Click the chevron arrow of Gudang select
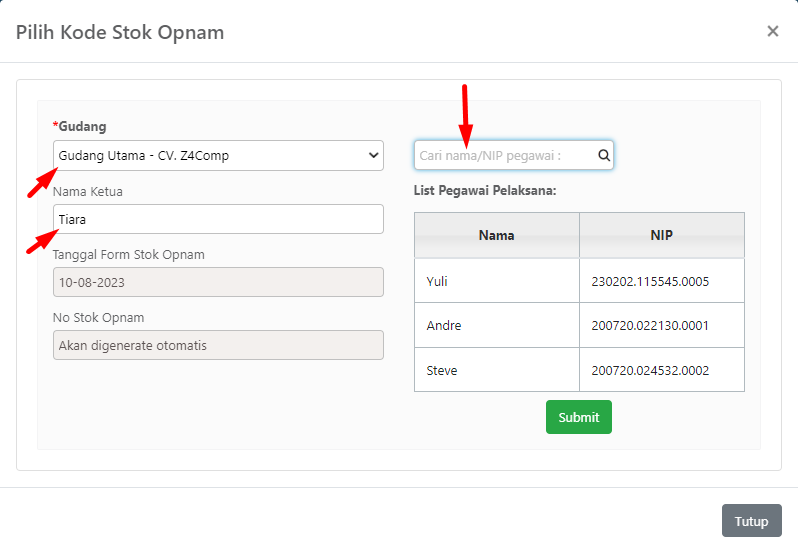 (374, 155)
